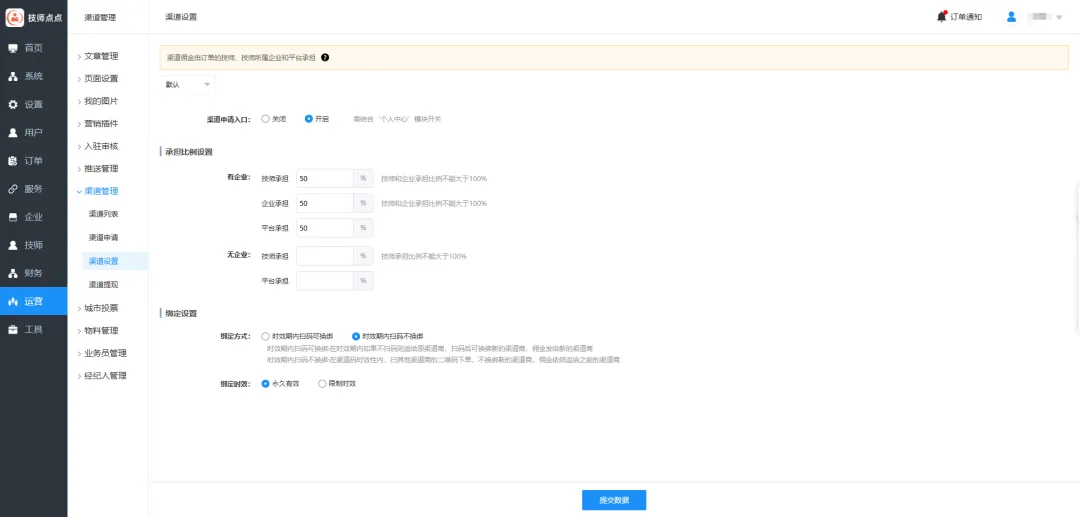Open the 默认 dropdown
This screenshot has width=1080, height=517.
click(x=188, y=85)
